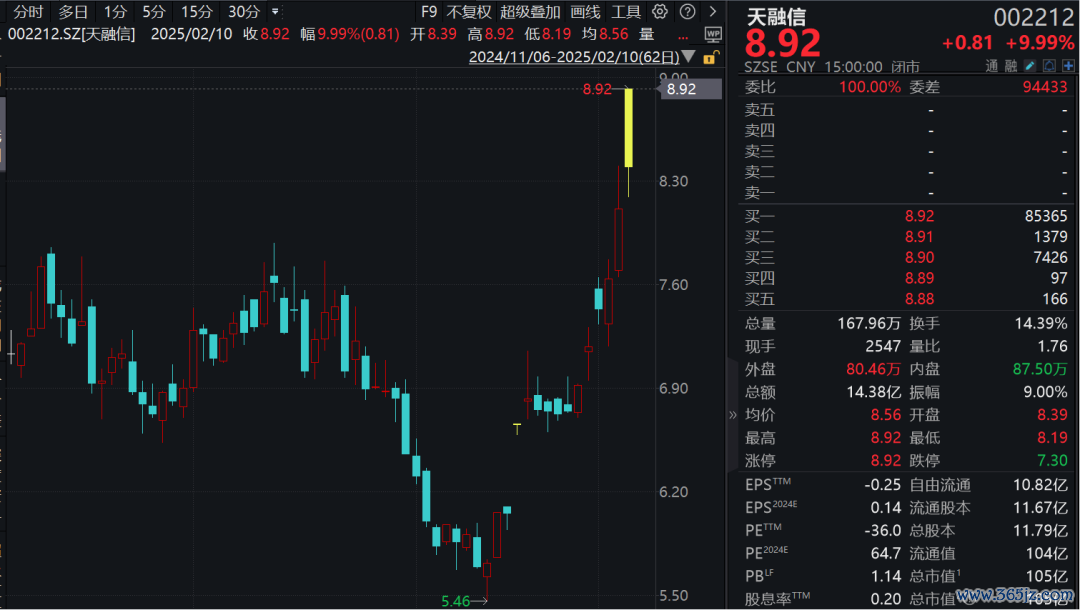Click the 卖一 ask row label
Screen dimensions: 1080x610
tap(760, 193)
